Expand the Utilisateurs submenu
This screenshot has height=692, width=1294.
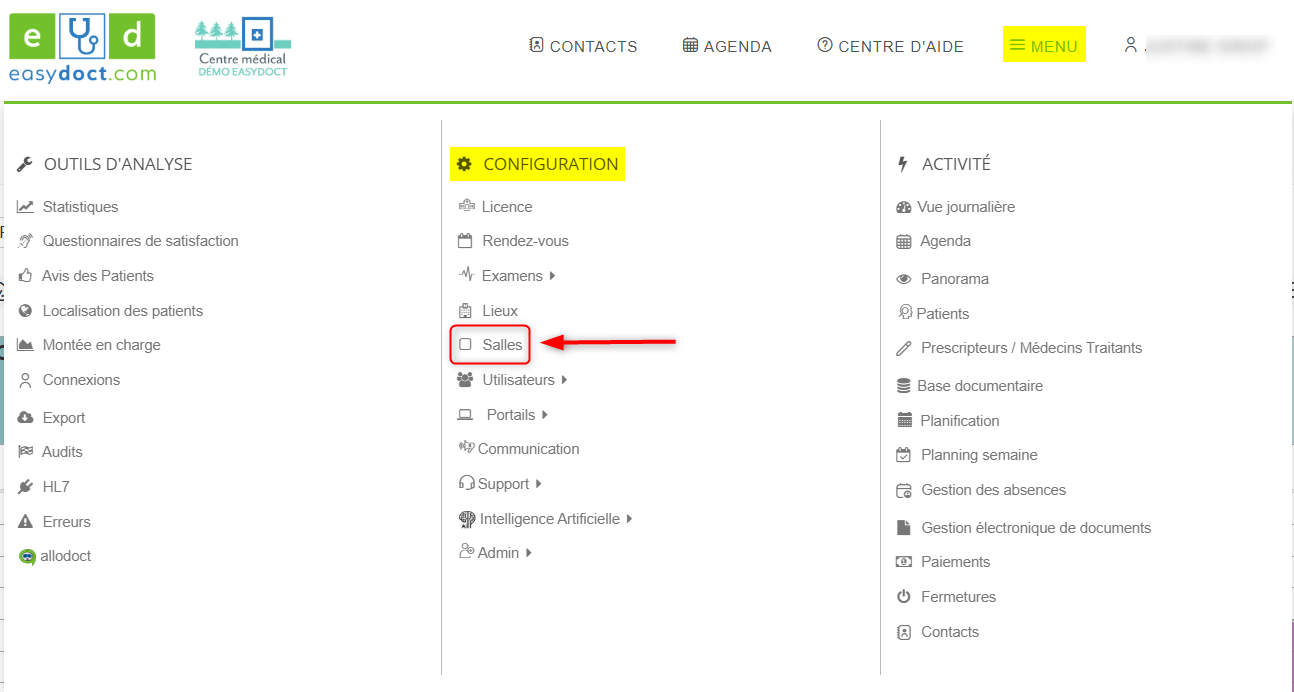coord(564,380)
